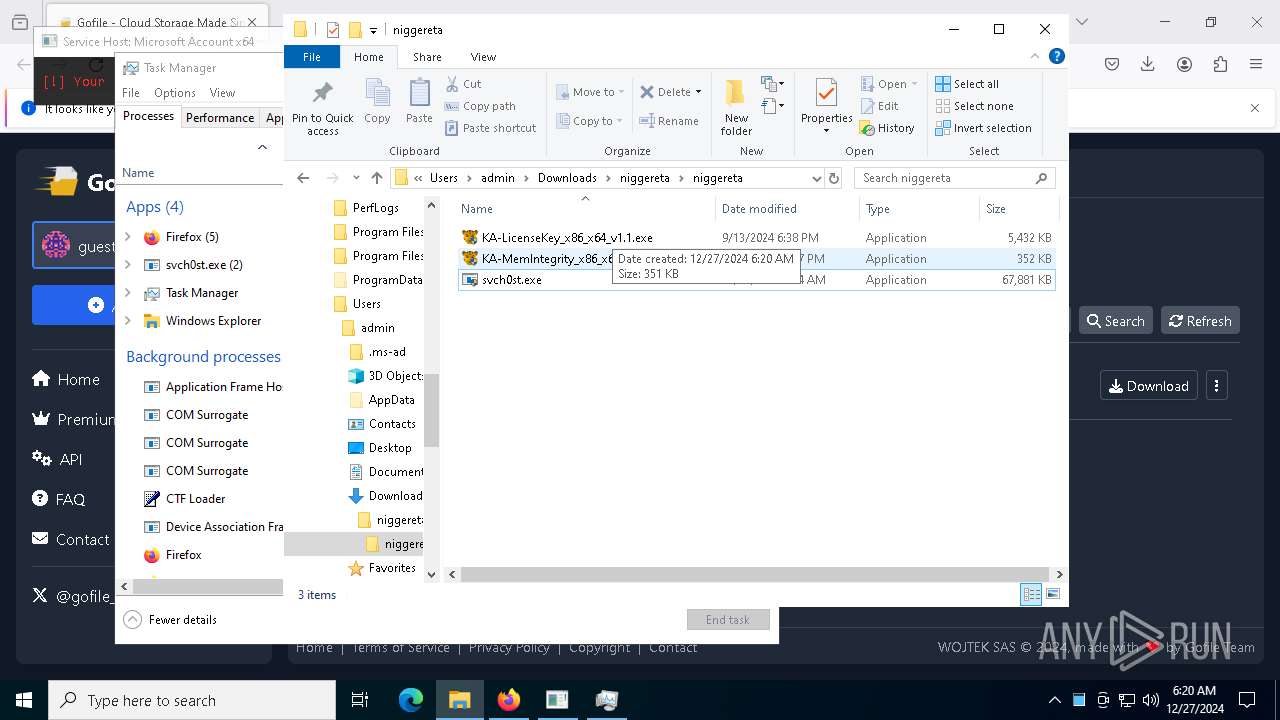Open file History from ribbon
Image resolution: width=1280 pixels, height=720 pixels.
click(886, 128)
